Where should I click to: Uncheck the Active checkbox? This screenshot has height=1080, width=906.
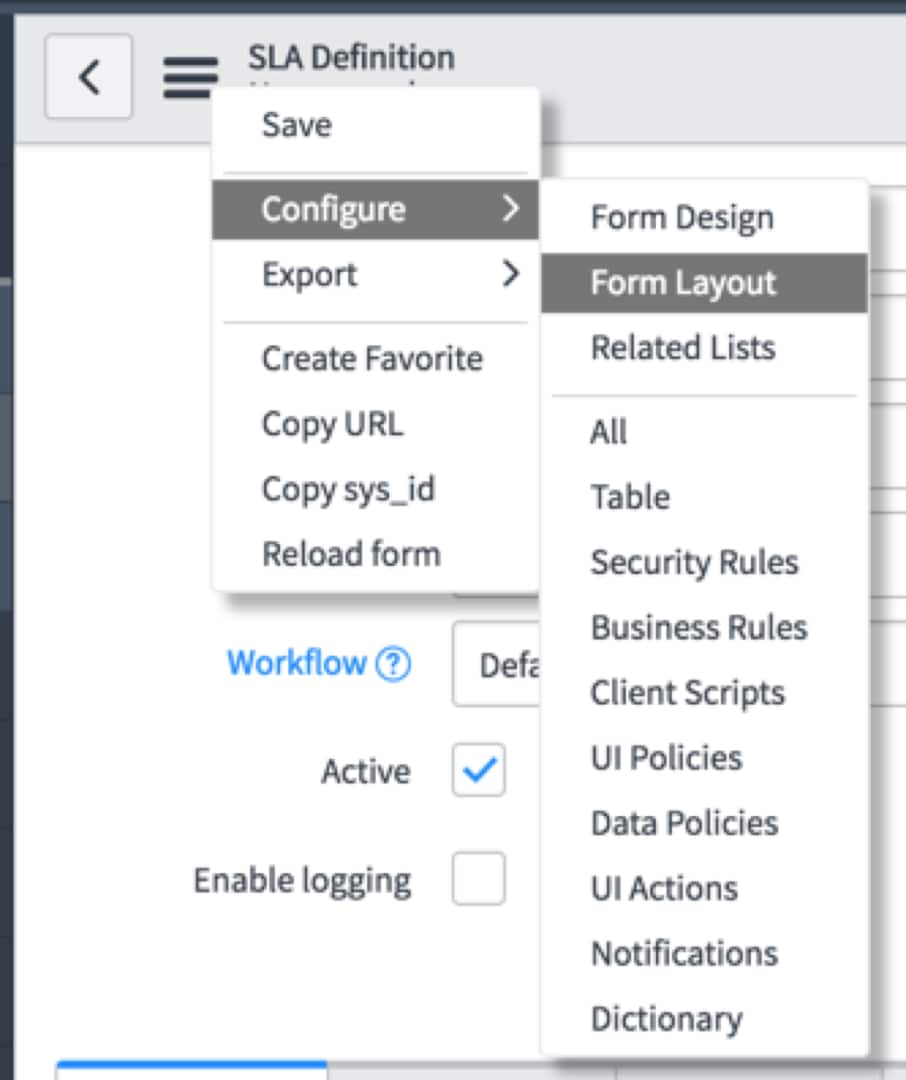479,770
